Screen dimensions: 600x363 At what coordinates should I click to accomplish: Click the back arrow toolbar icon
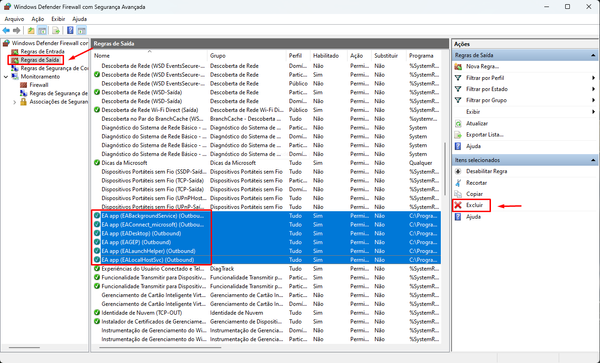[x=6, y=30]
